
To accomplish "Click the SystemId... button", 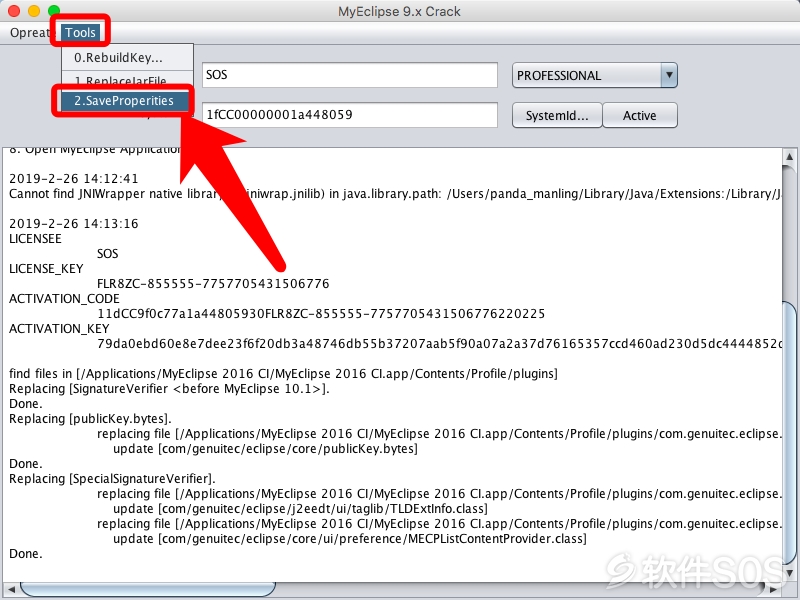I will [557, 115].
